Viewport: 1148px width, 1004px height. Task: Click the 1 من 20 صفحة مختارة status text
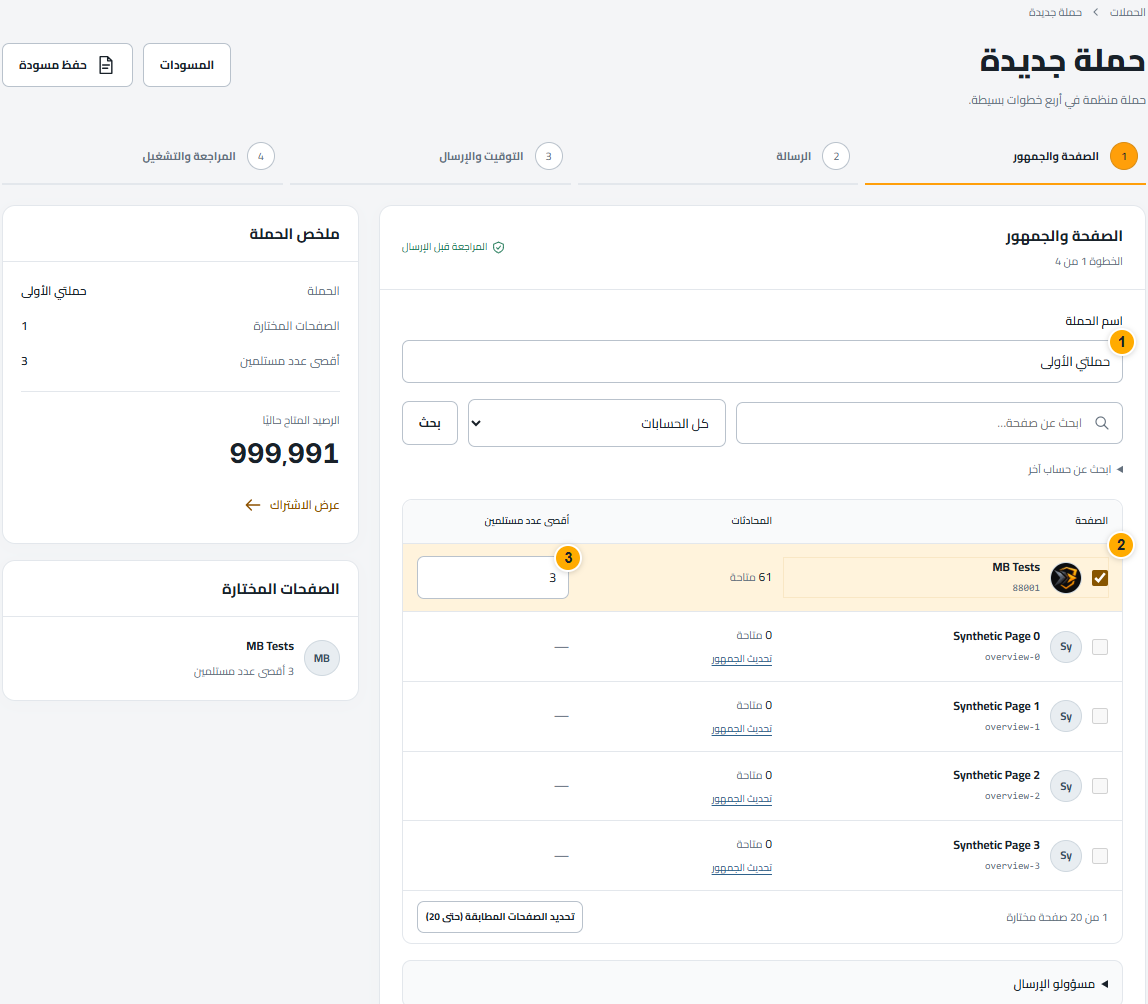[x=1057, y=918]
